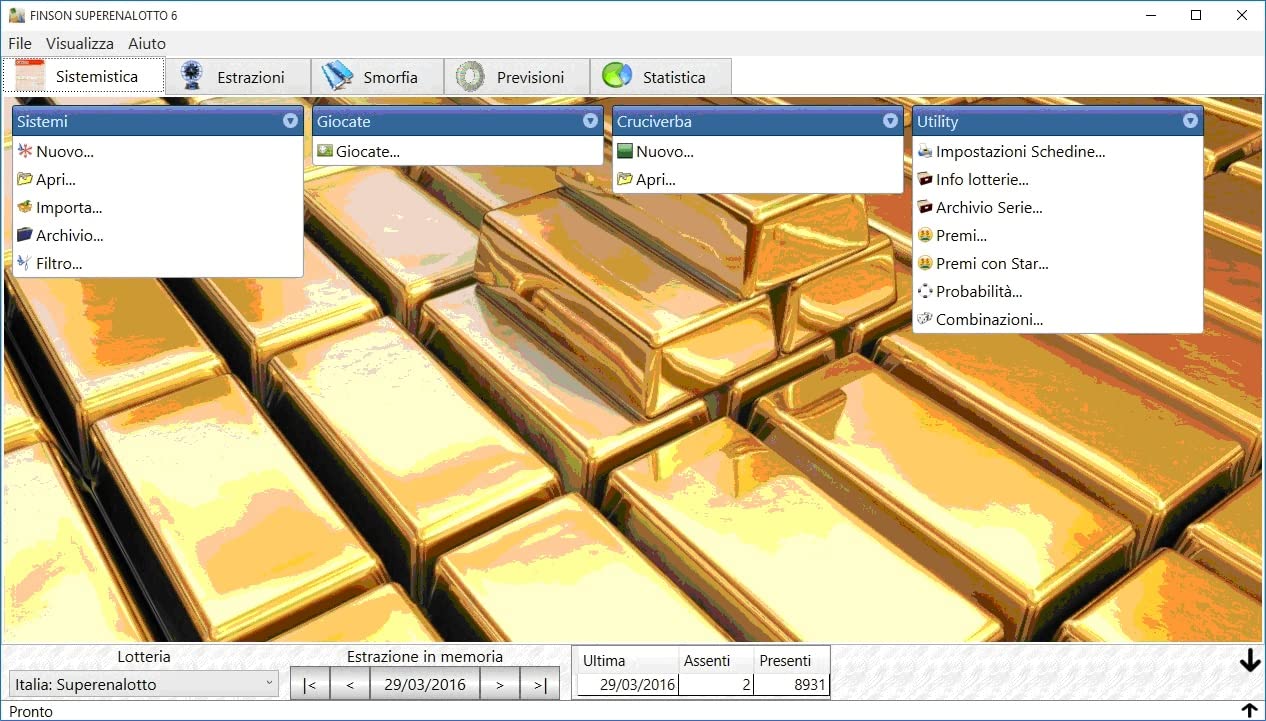The width and height of the screenshot is (1266, 721).
Task: Open Apri... in Cruciverba panel
Action: (x=656, y=180)
